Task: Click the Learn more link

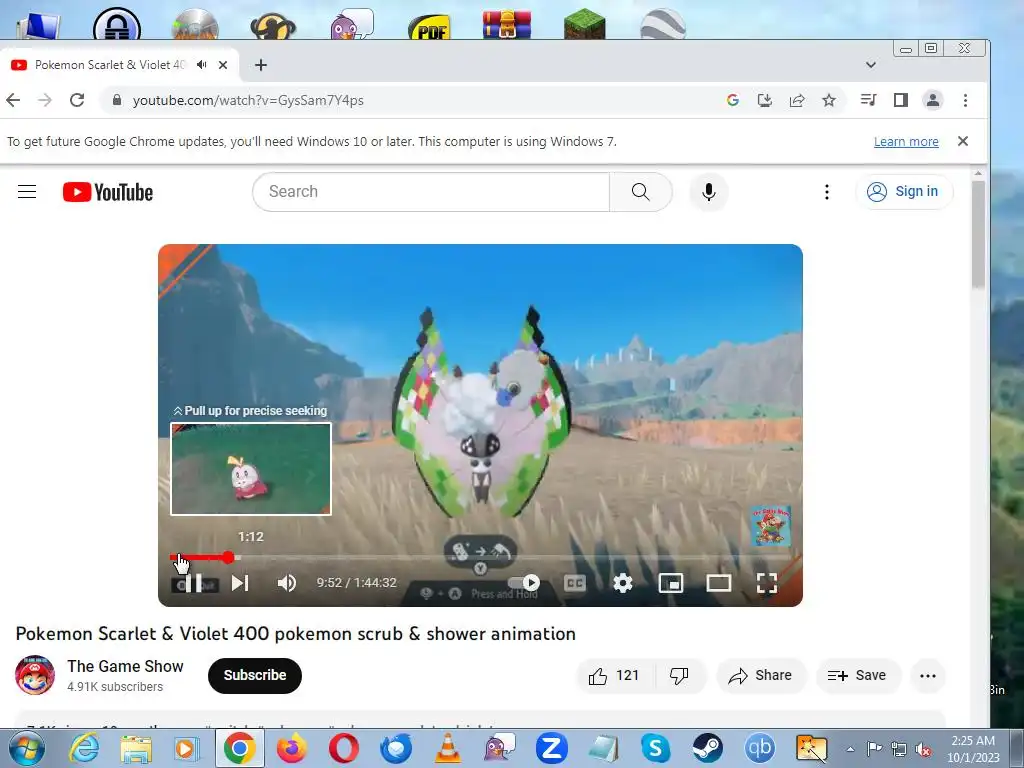Action: 906,142
